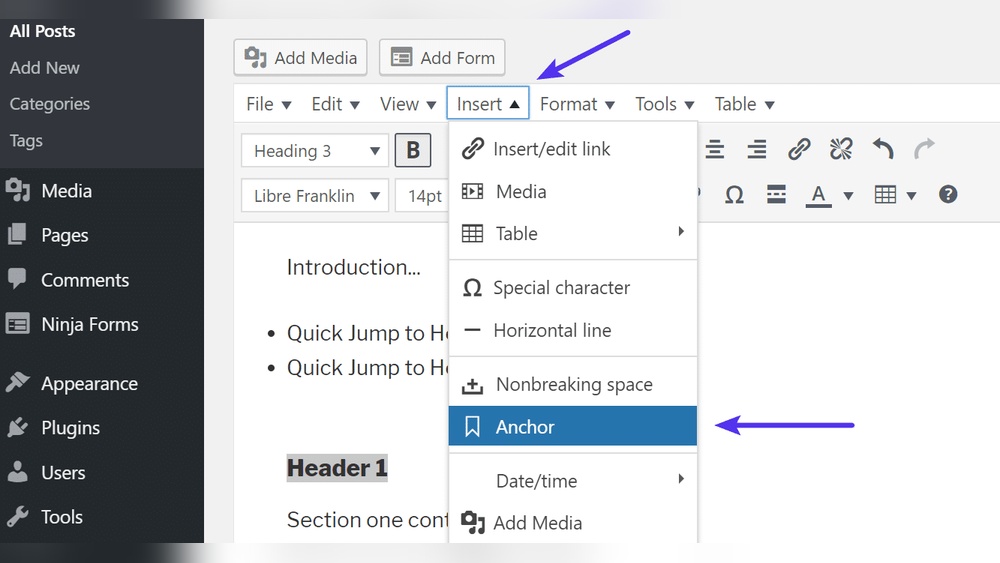Screen dimensions: 1000x563
Task: Choose Nonbreaking space from Insert menu
Action: [x=573, y=384]
